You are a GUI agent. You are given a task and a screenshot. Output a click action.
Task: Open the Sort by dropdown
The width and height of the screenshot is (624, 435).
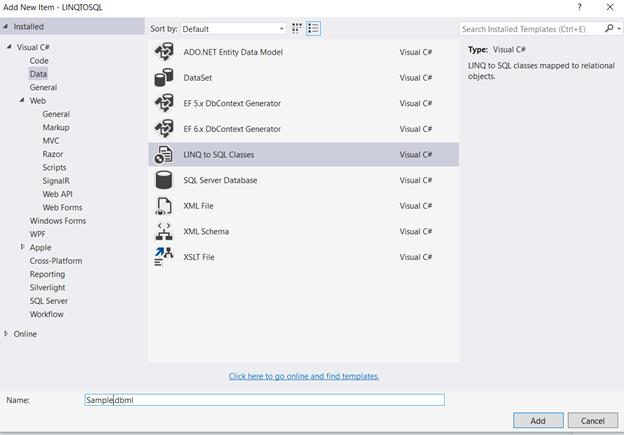(234, 29)
